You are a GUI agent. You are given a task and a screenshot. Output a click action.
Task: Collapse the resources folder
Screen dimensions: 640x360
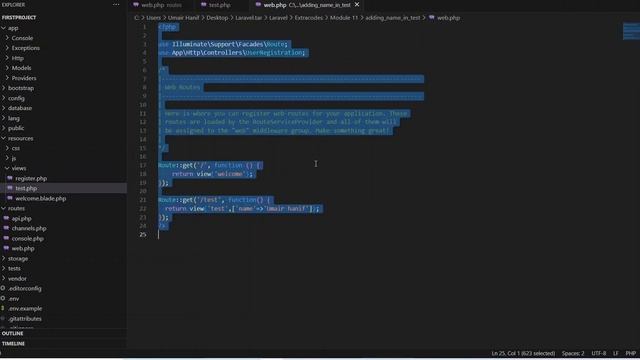click(x=20, y=138)
